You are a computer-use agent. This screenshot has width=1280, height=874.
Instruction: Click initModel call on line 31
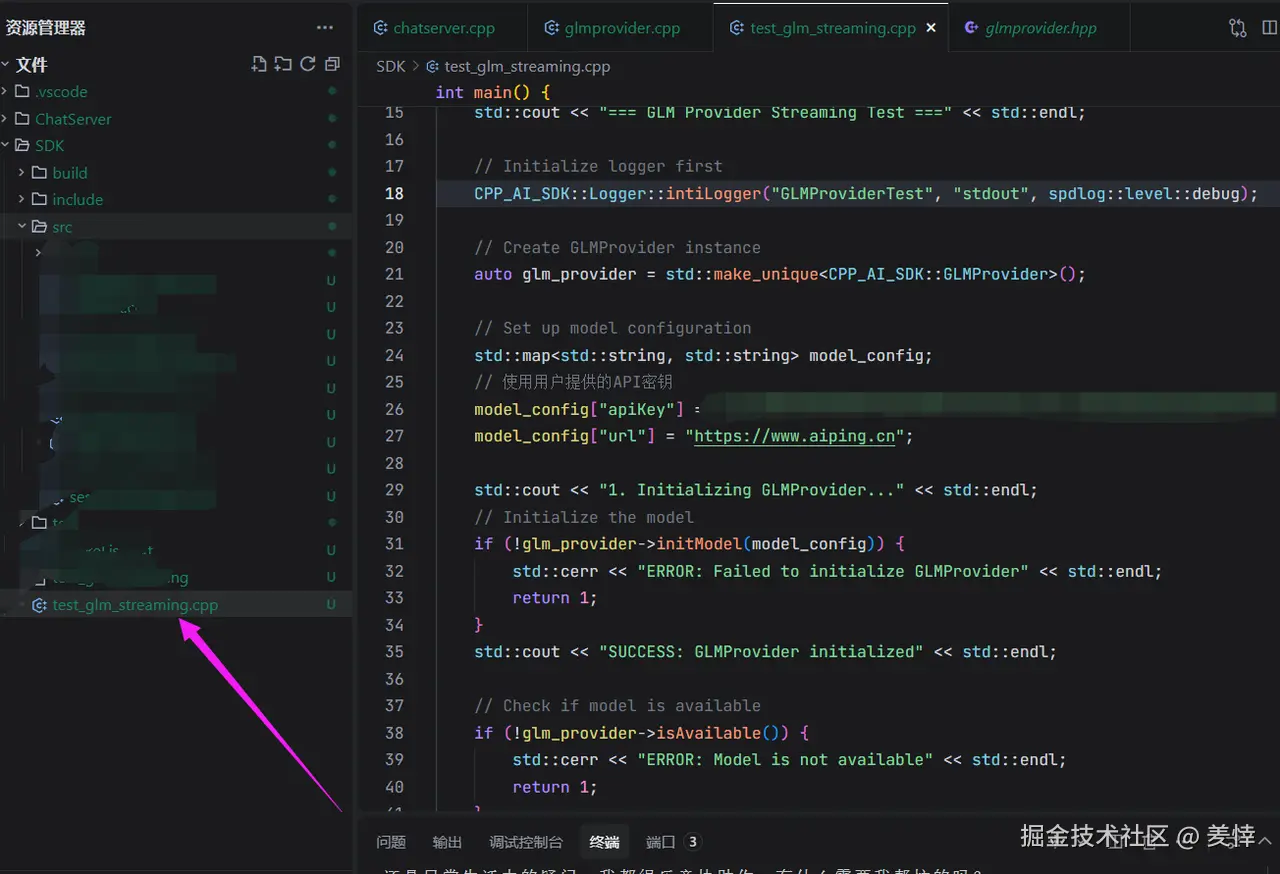[x=698, y=544]
